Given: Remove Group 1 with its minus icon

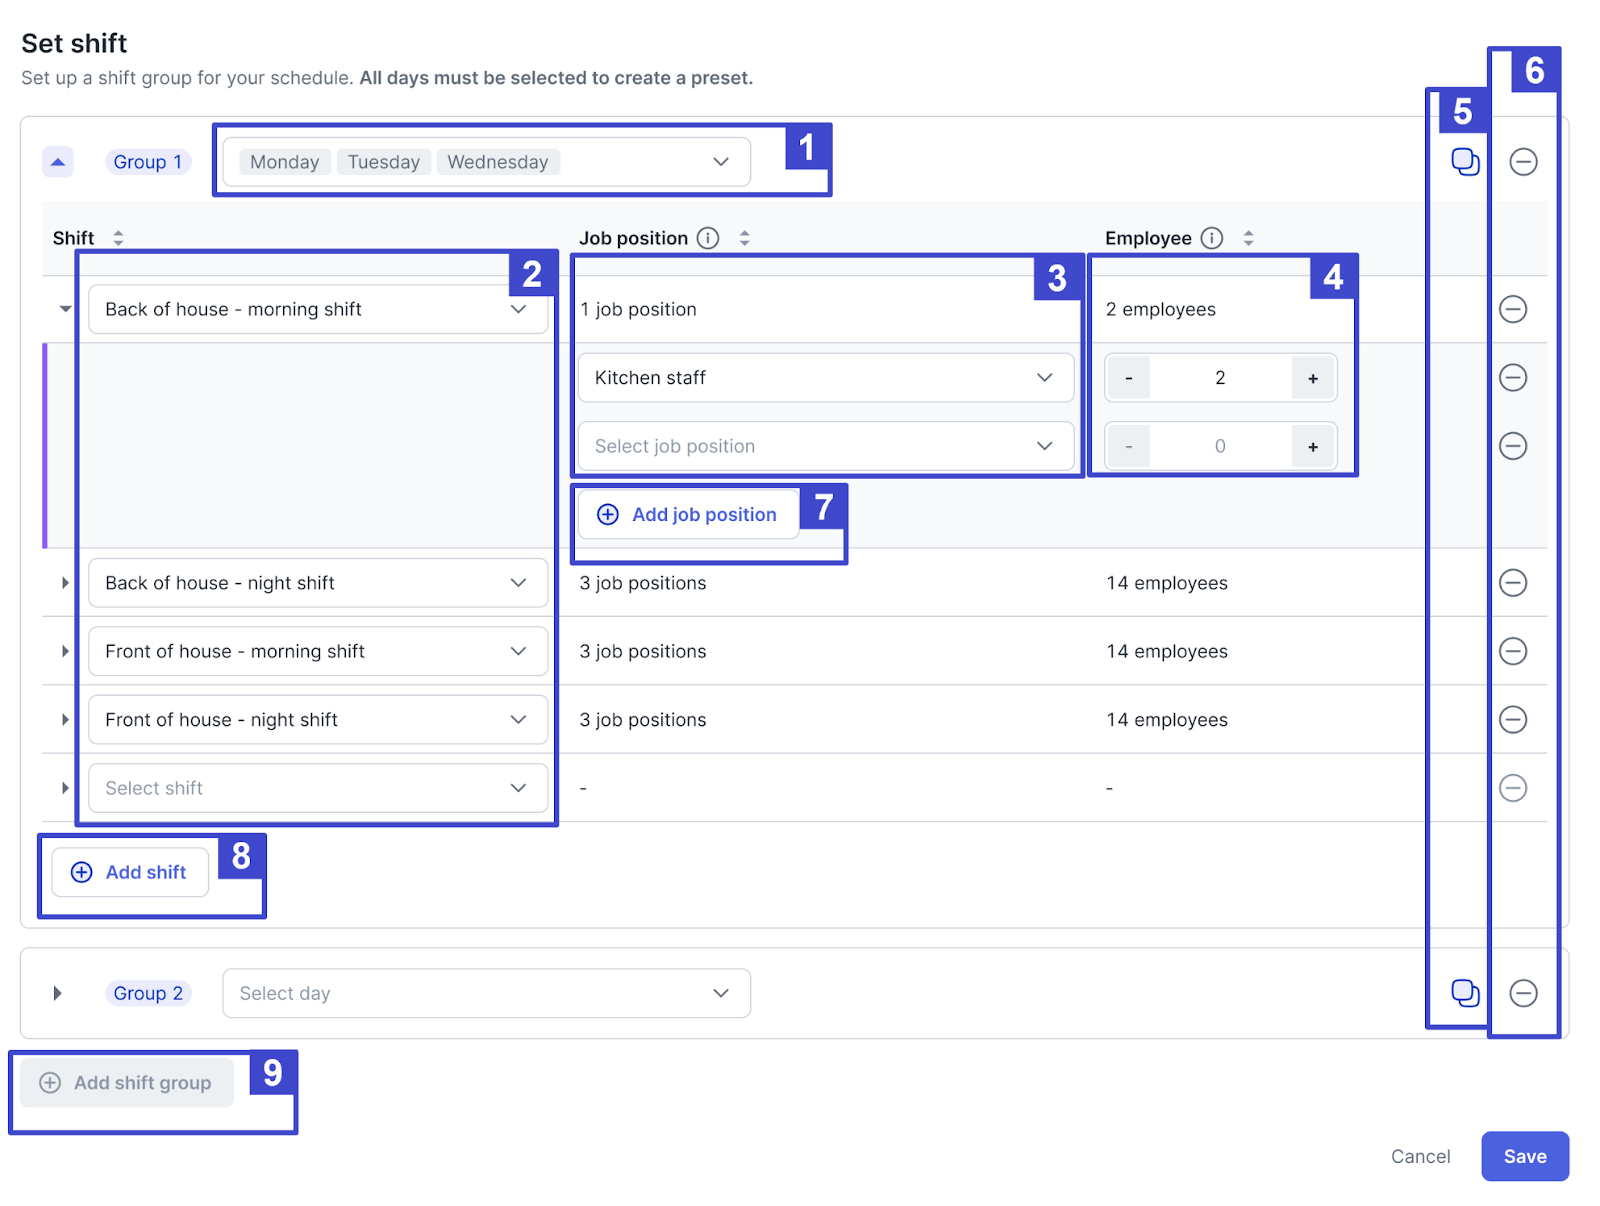Looking at the screenshot, I should 1523,162.
